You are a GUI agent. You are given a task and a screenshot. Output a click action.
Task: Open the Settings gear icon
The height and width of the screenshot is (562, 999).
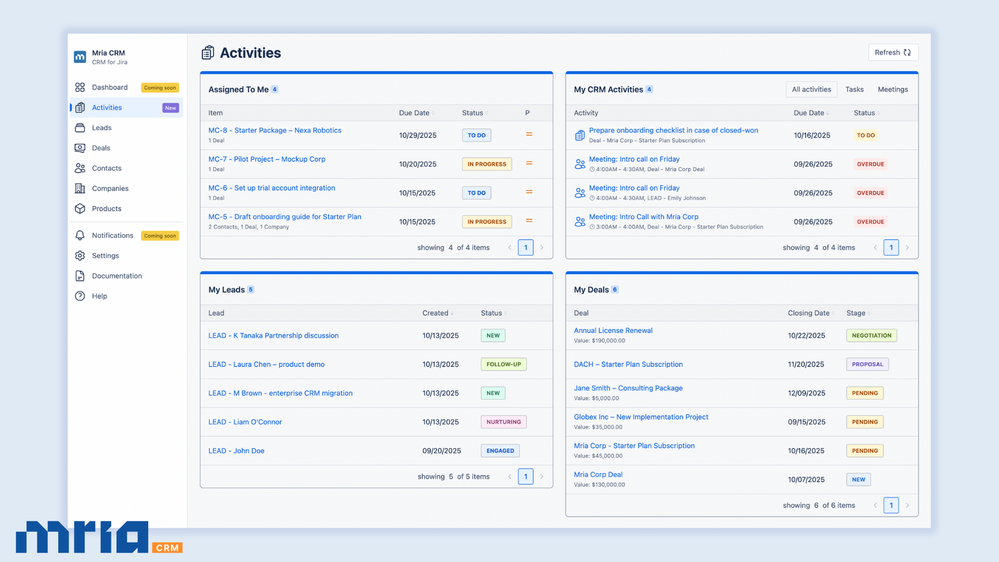[x=80, y=256]
